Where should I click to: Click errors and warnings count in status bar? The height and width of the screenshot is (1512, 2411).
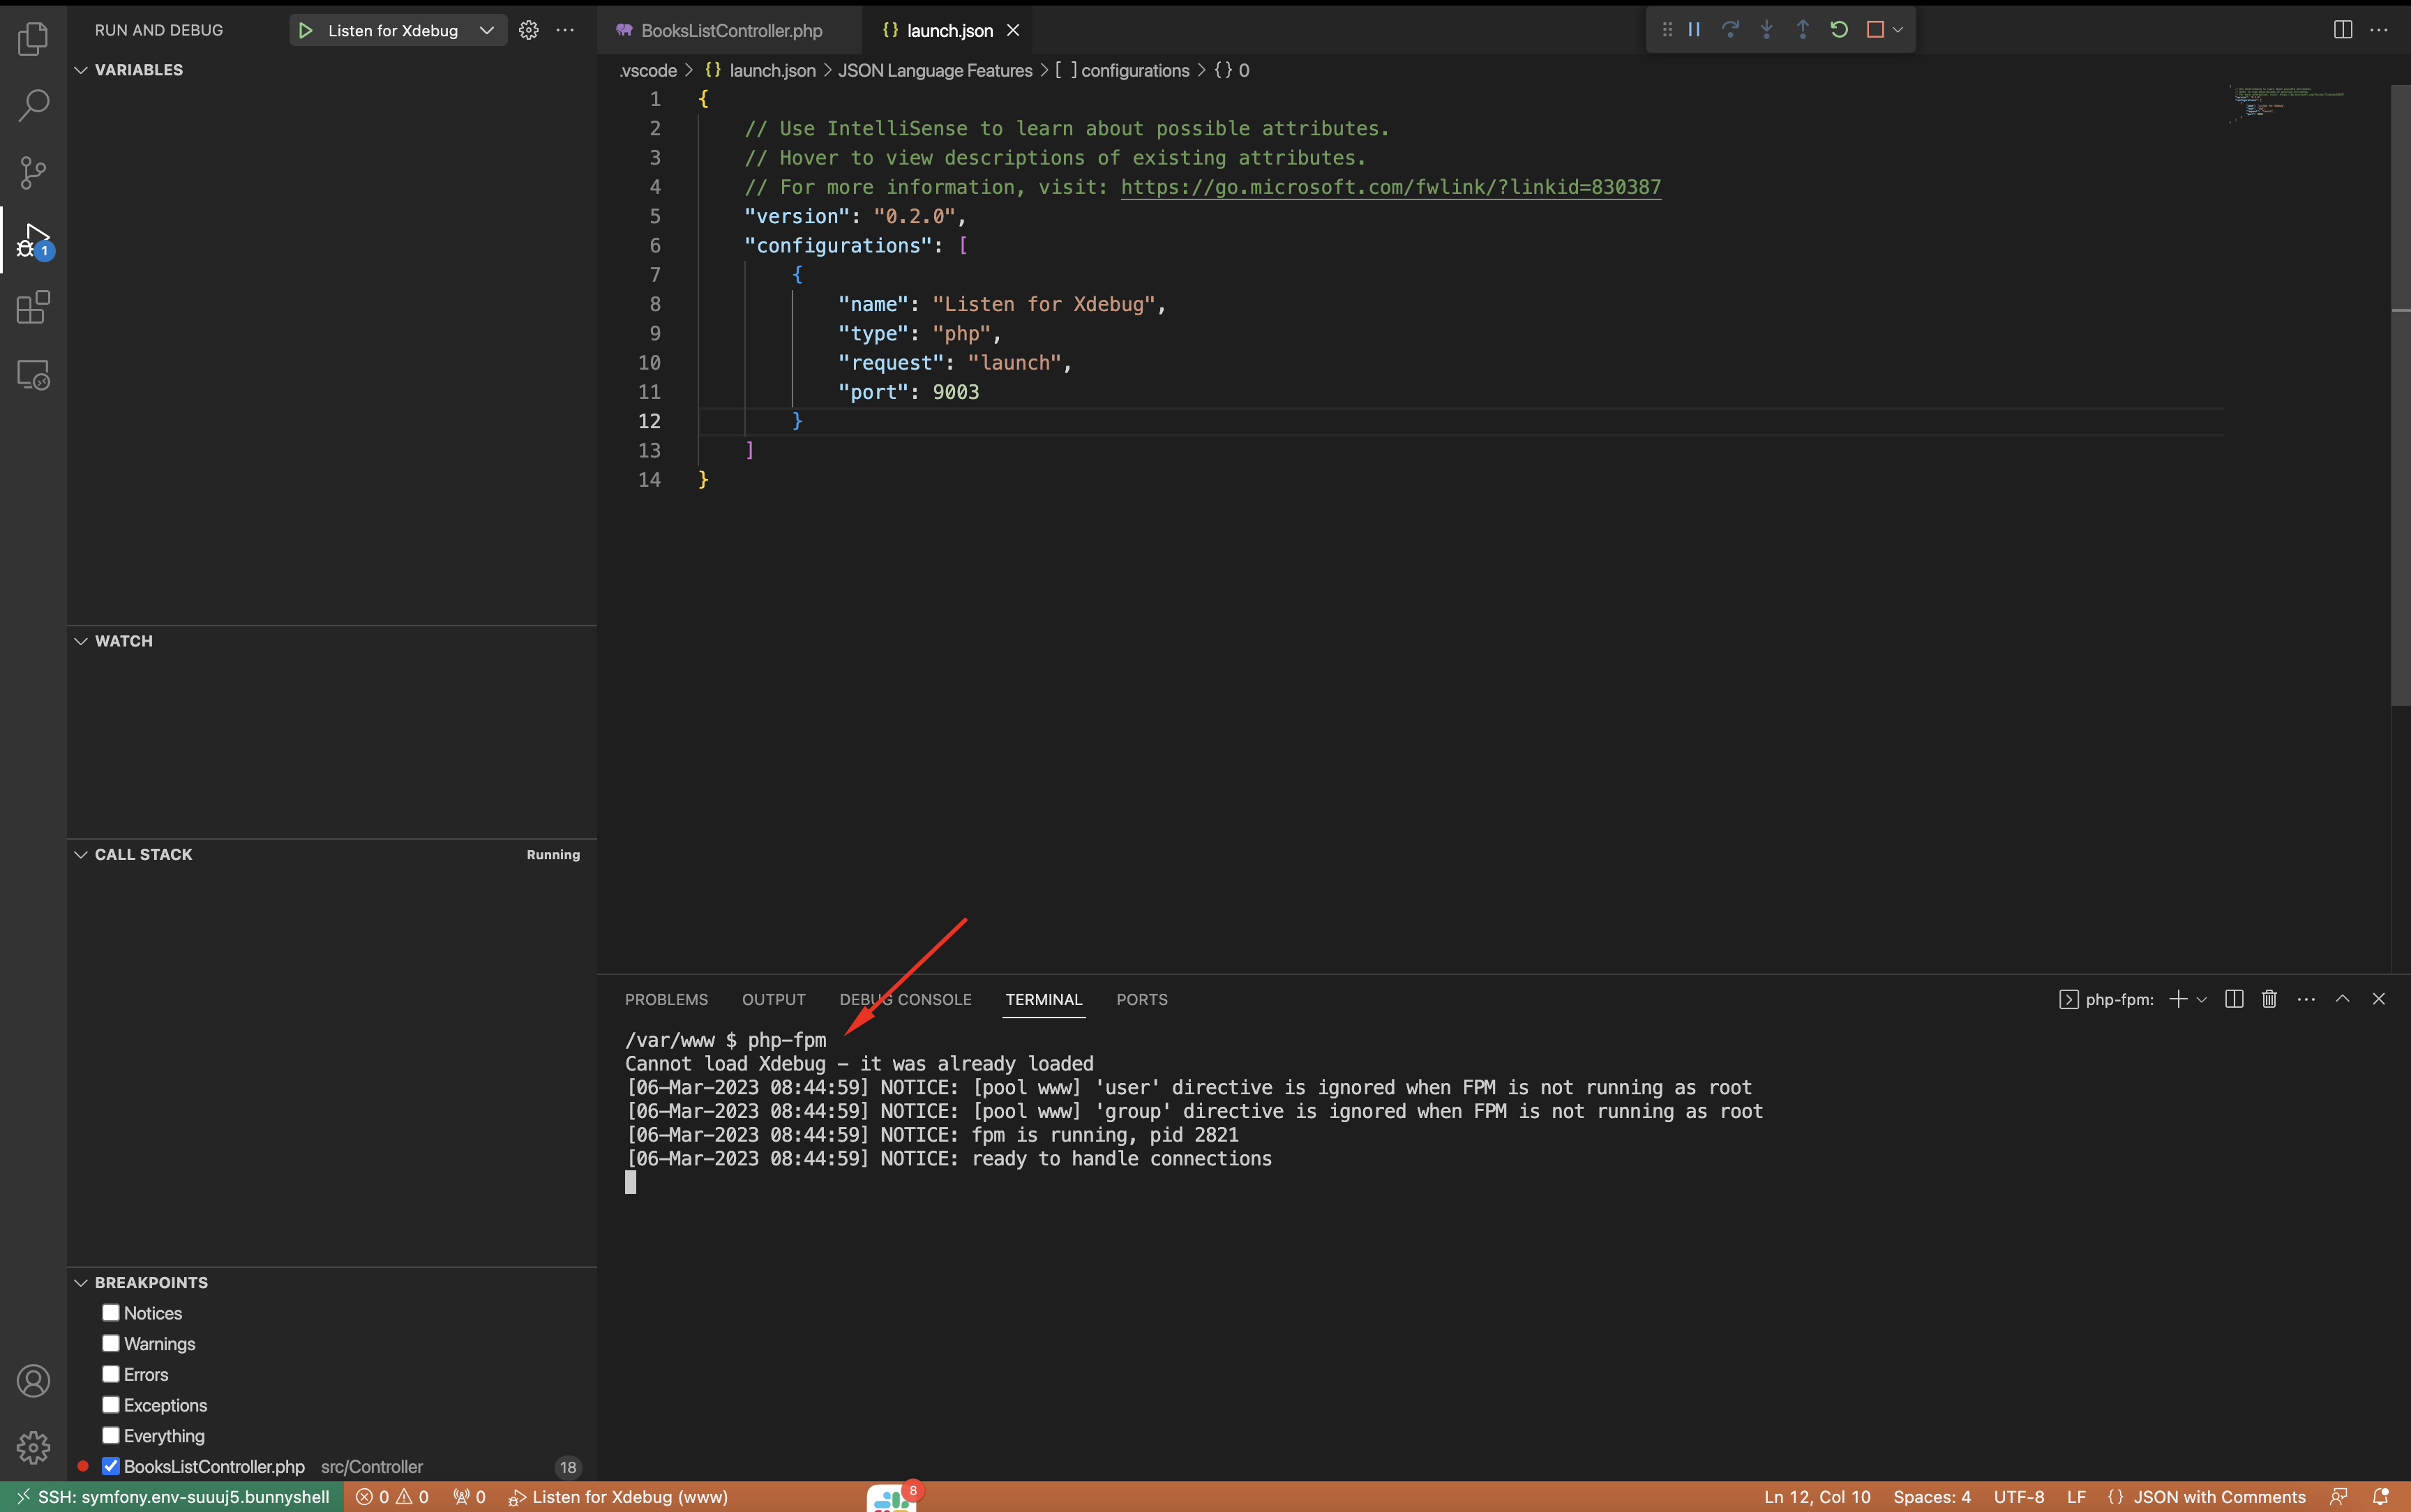[392, 1497]
